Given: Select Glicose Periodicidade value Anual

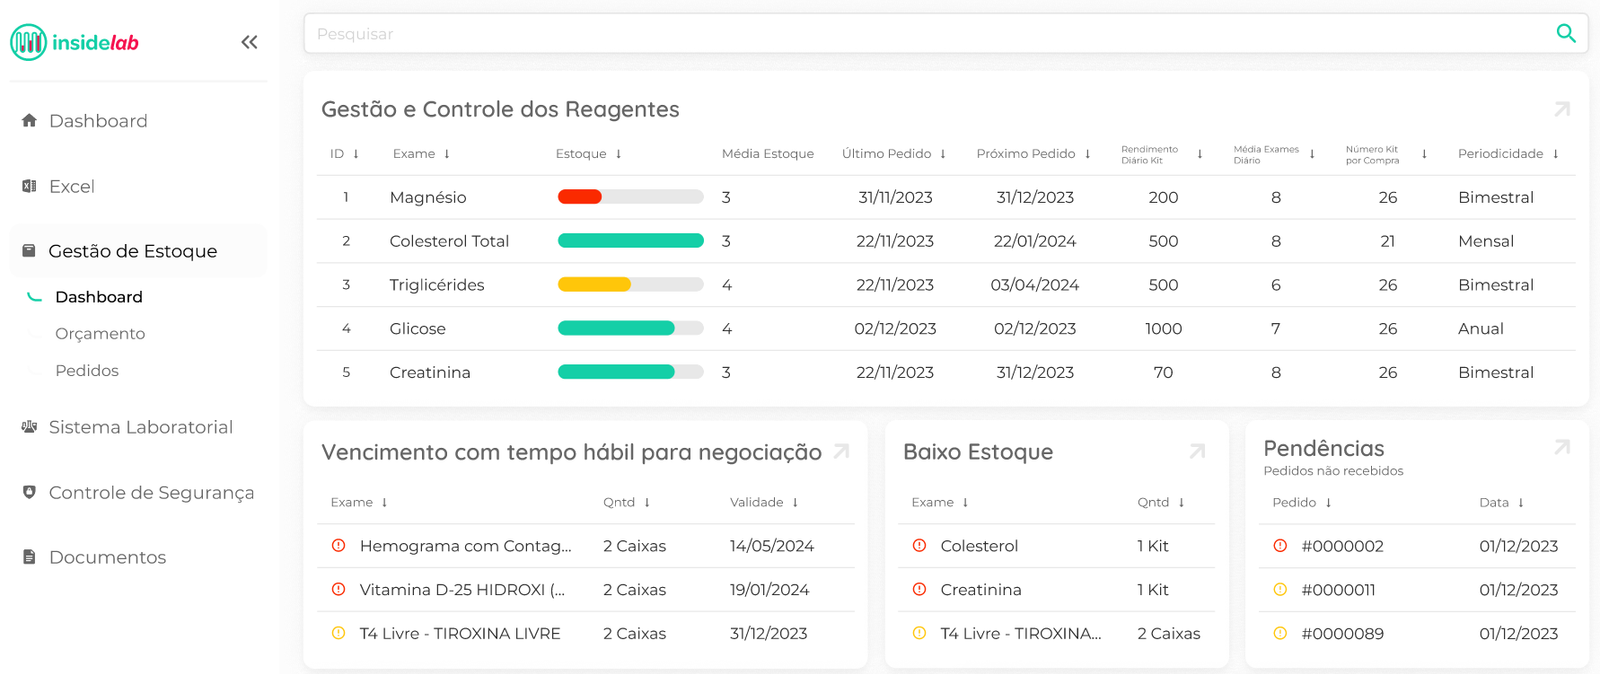Looking at the screenshot, I should tap(1481, 328).
